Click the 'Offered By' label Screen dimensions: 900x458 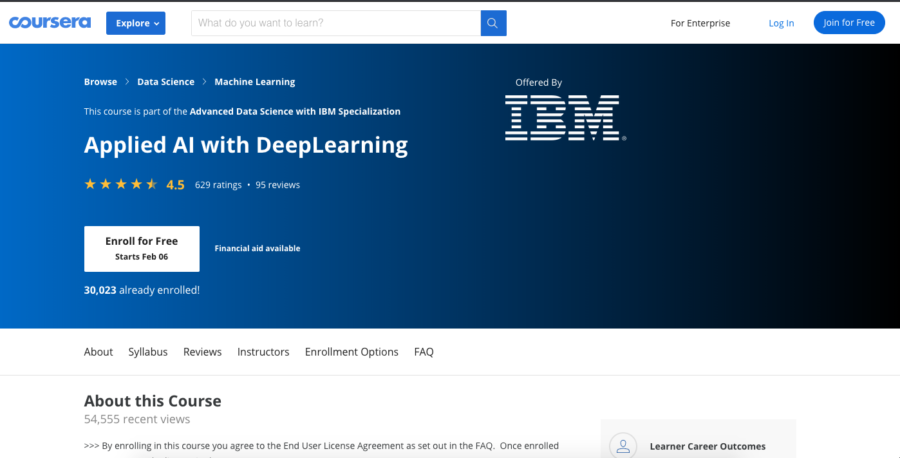[538, 83]
